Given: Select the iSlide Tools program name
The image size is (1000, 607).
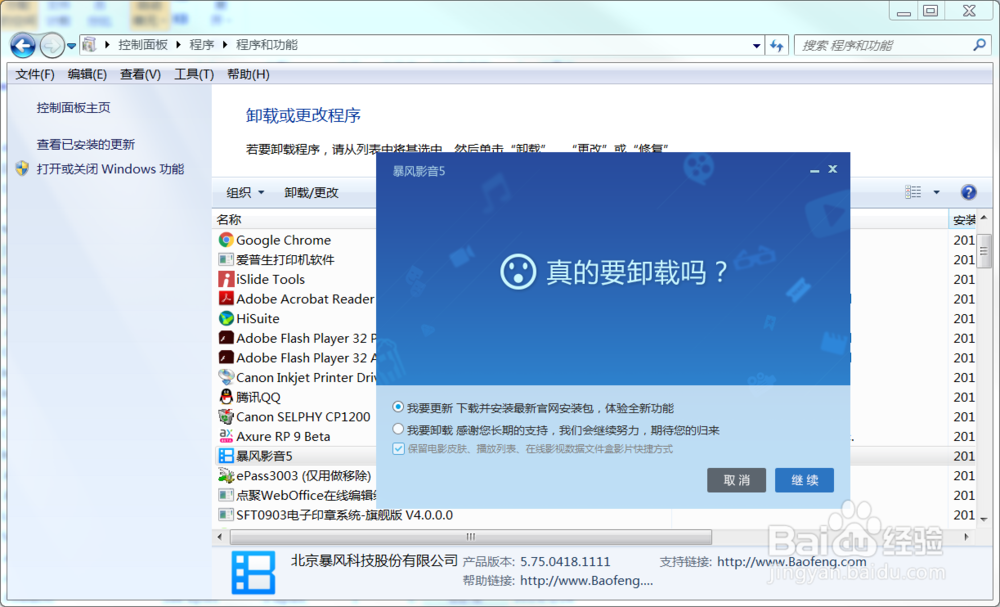Looking at the screenshot, I should [270, 279].
